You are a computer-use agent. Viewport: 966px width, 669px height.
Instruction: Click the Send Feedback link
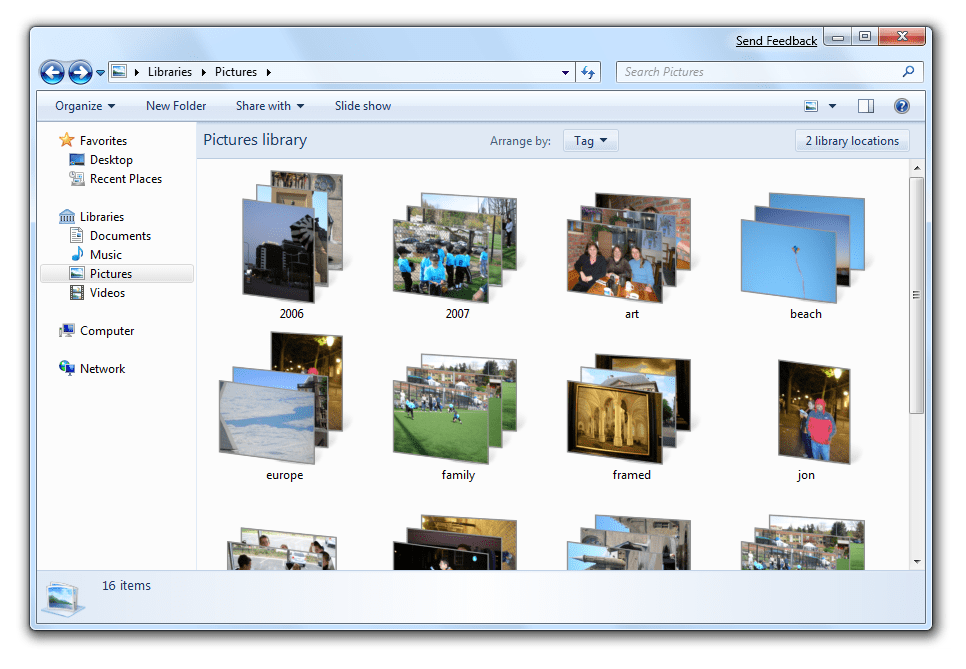pos(776,40)
